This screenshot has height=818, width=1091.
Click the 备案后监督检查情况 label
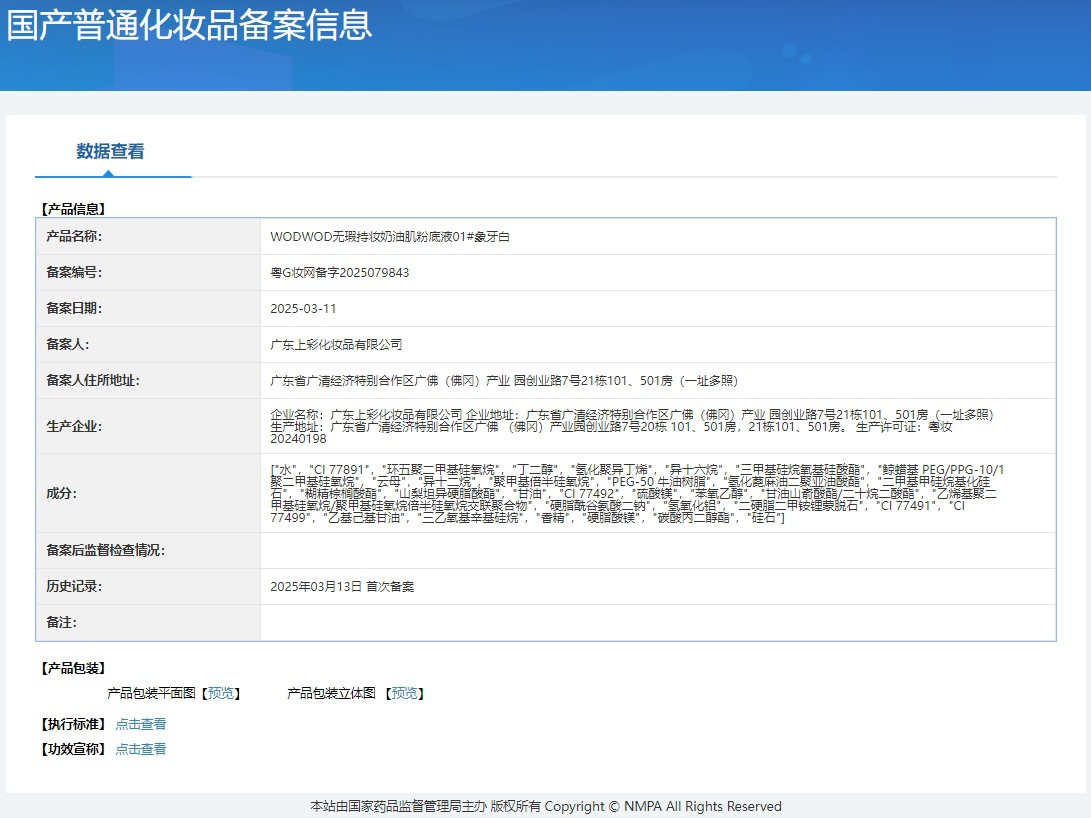(105, 550)
